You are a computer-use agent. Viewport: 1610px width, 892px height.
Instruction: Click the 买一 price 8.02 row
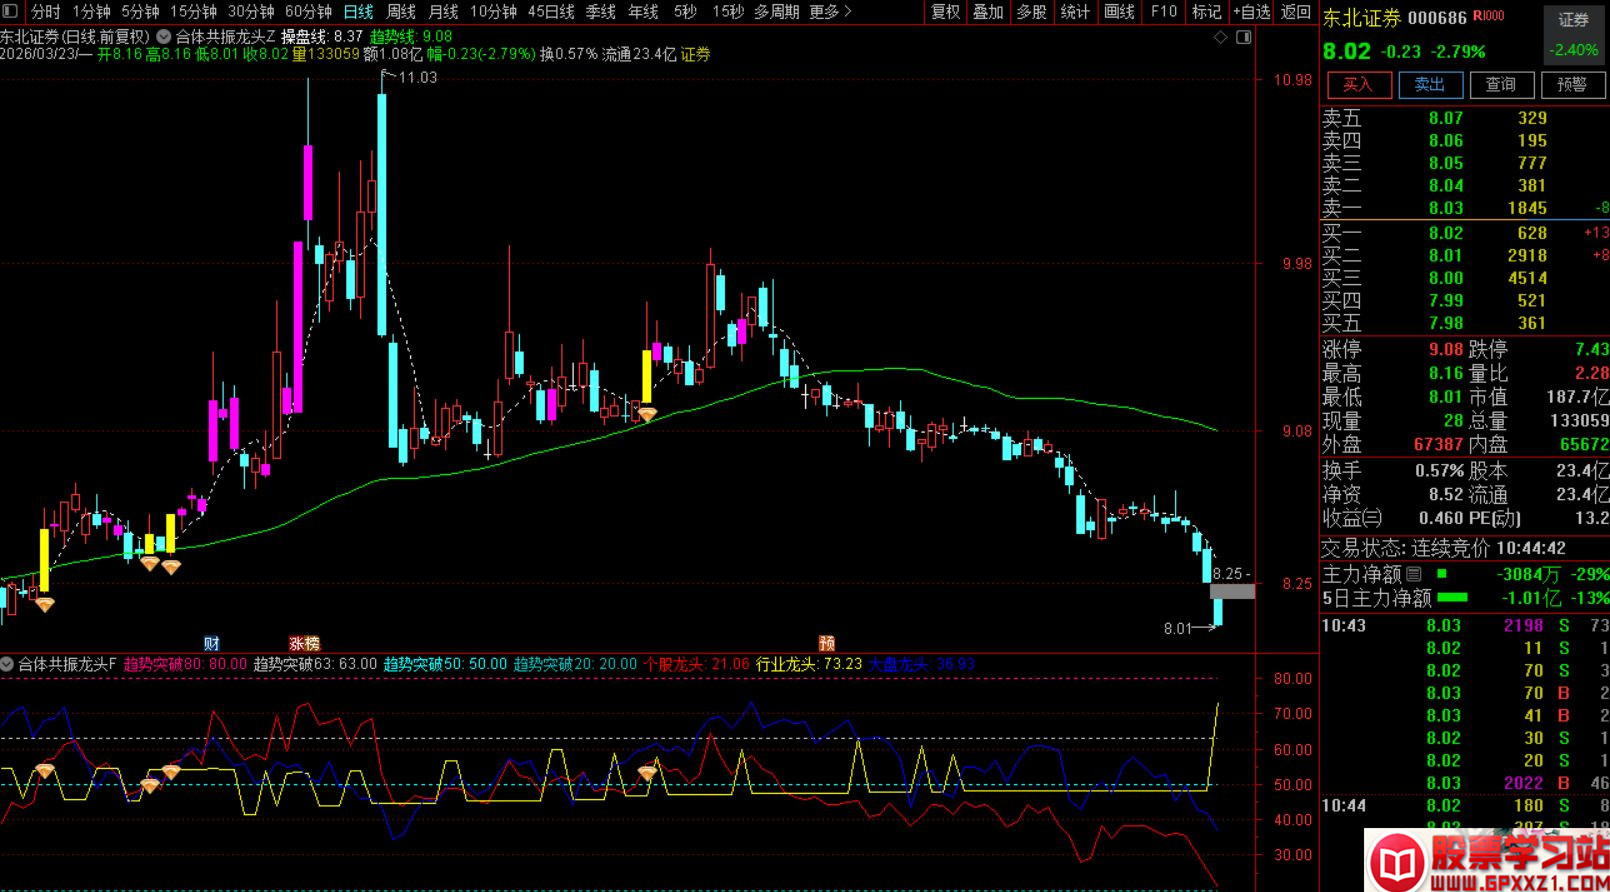(1464, 233)
